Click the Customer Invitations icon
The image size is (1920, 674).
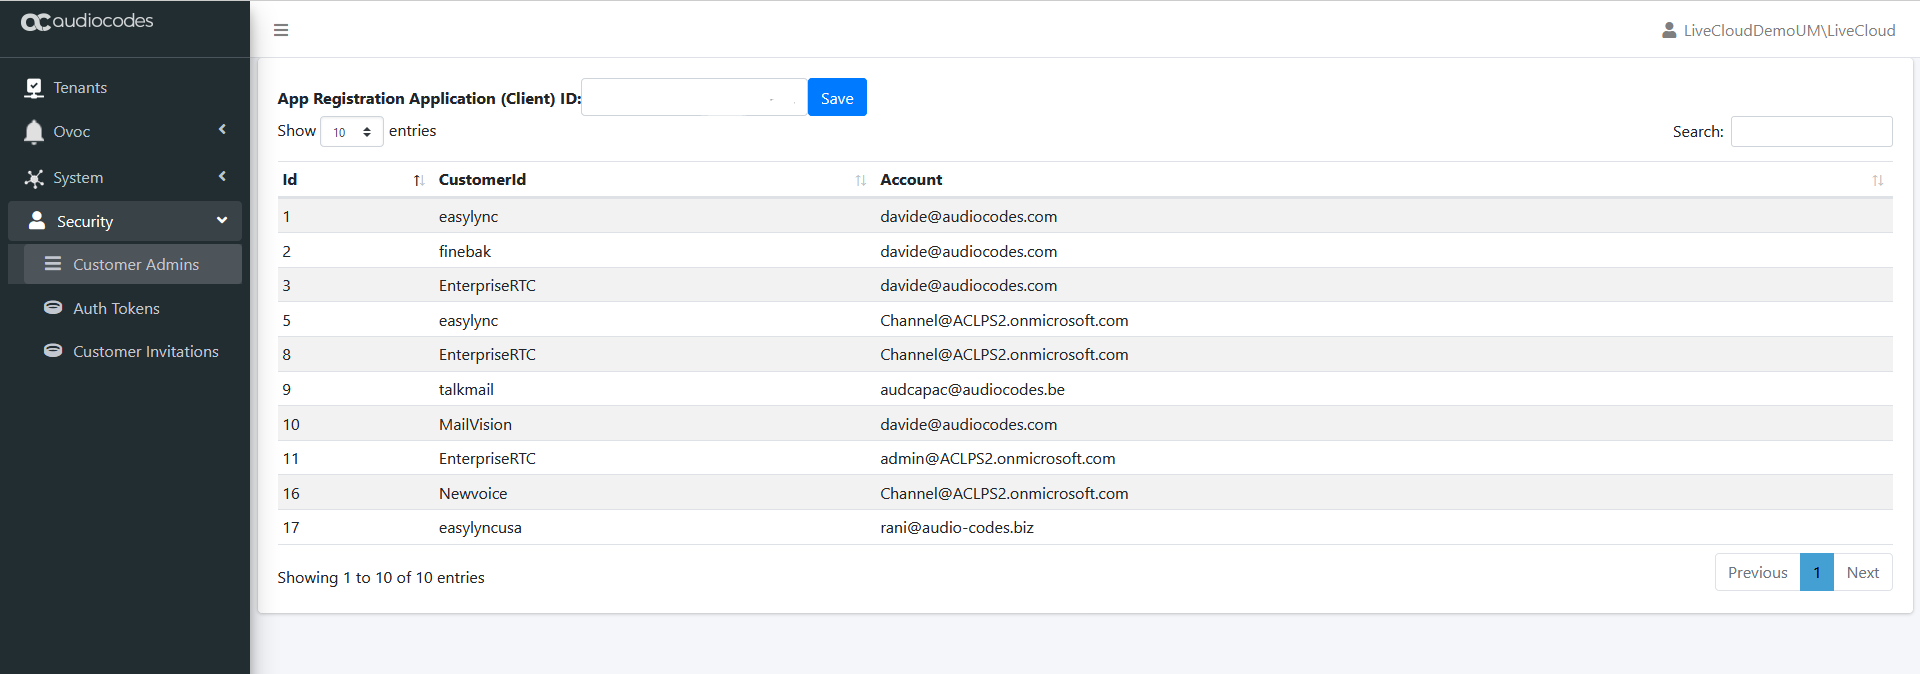point(53,351)
